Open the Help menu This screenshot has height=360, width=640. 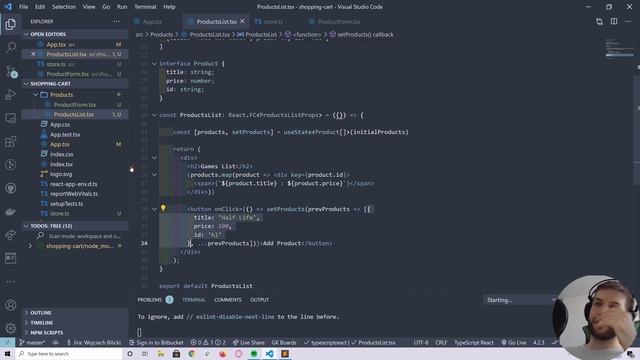[x=169, y=7]
